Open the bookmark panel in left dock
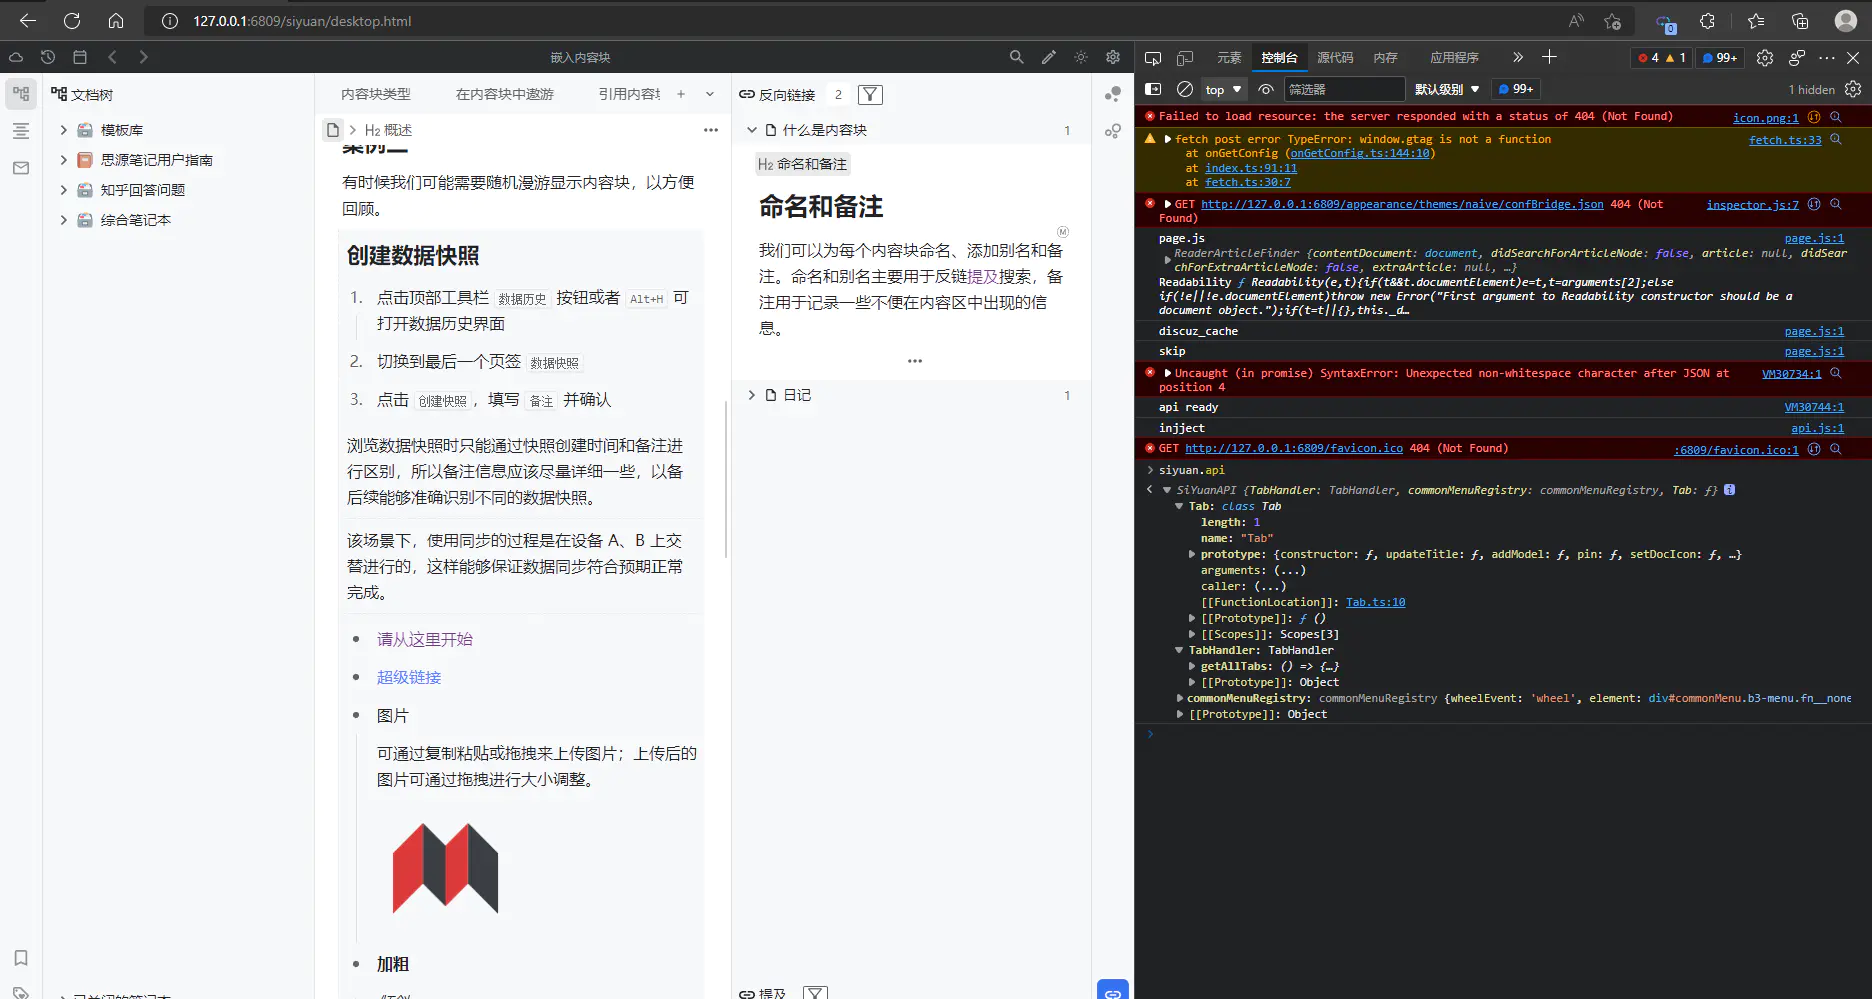 coord(21,957)
